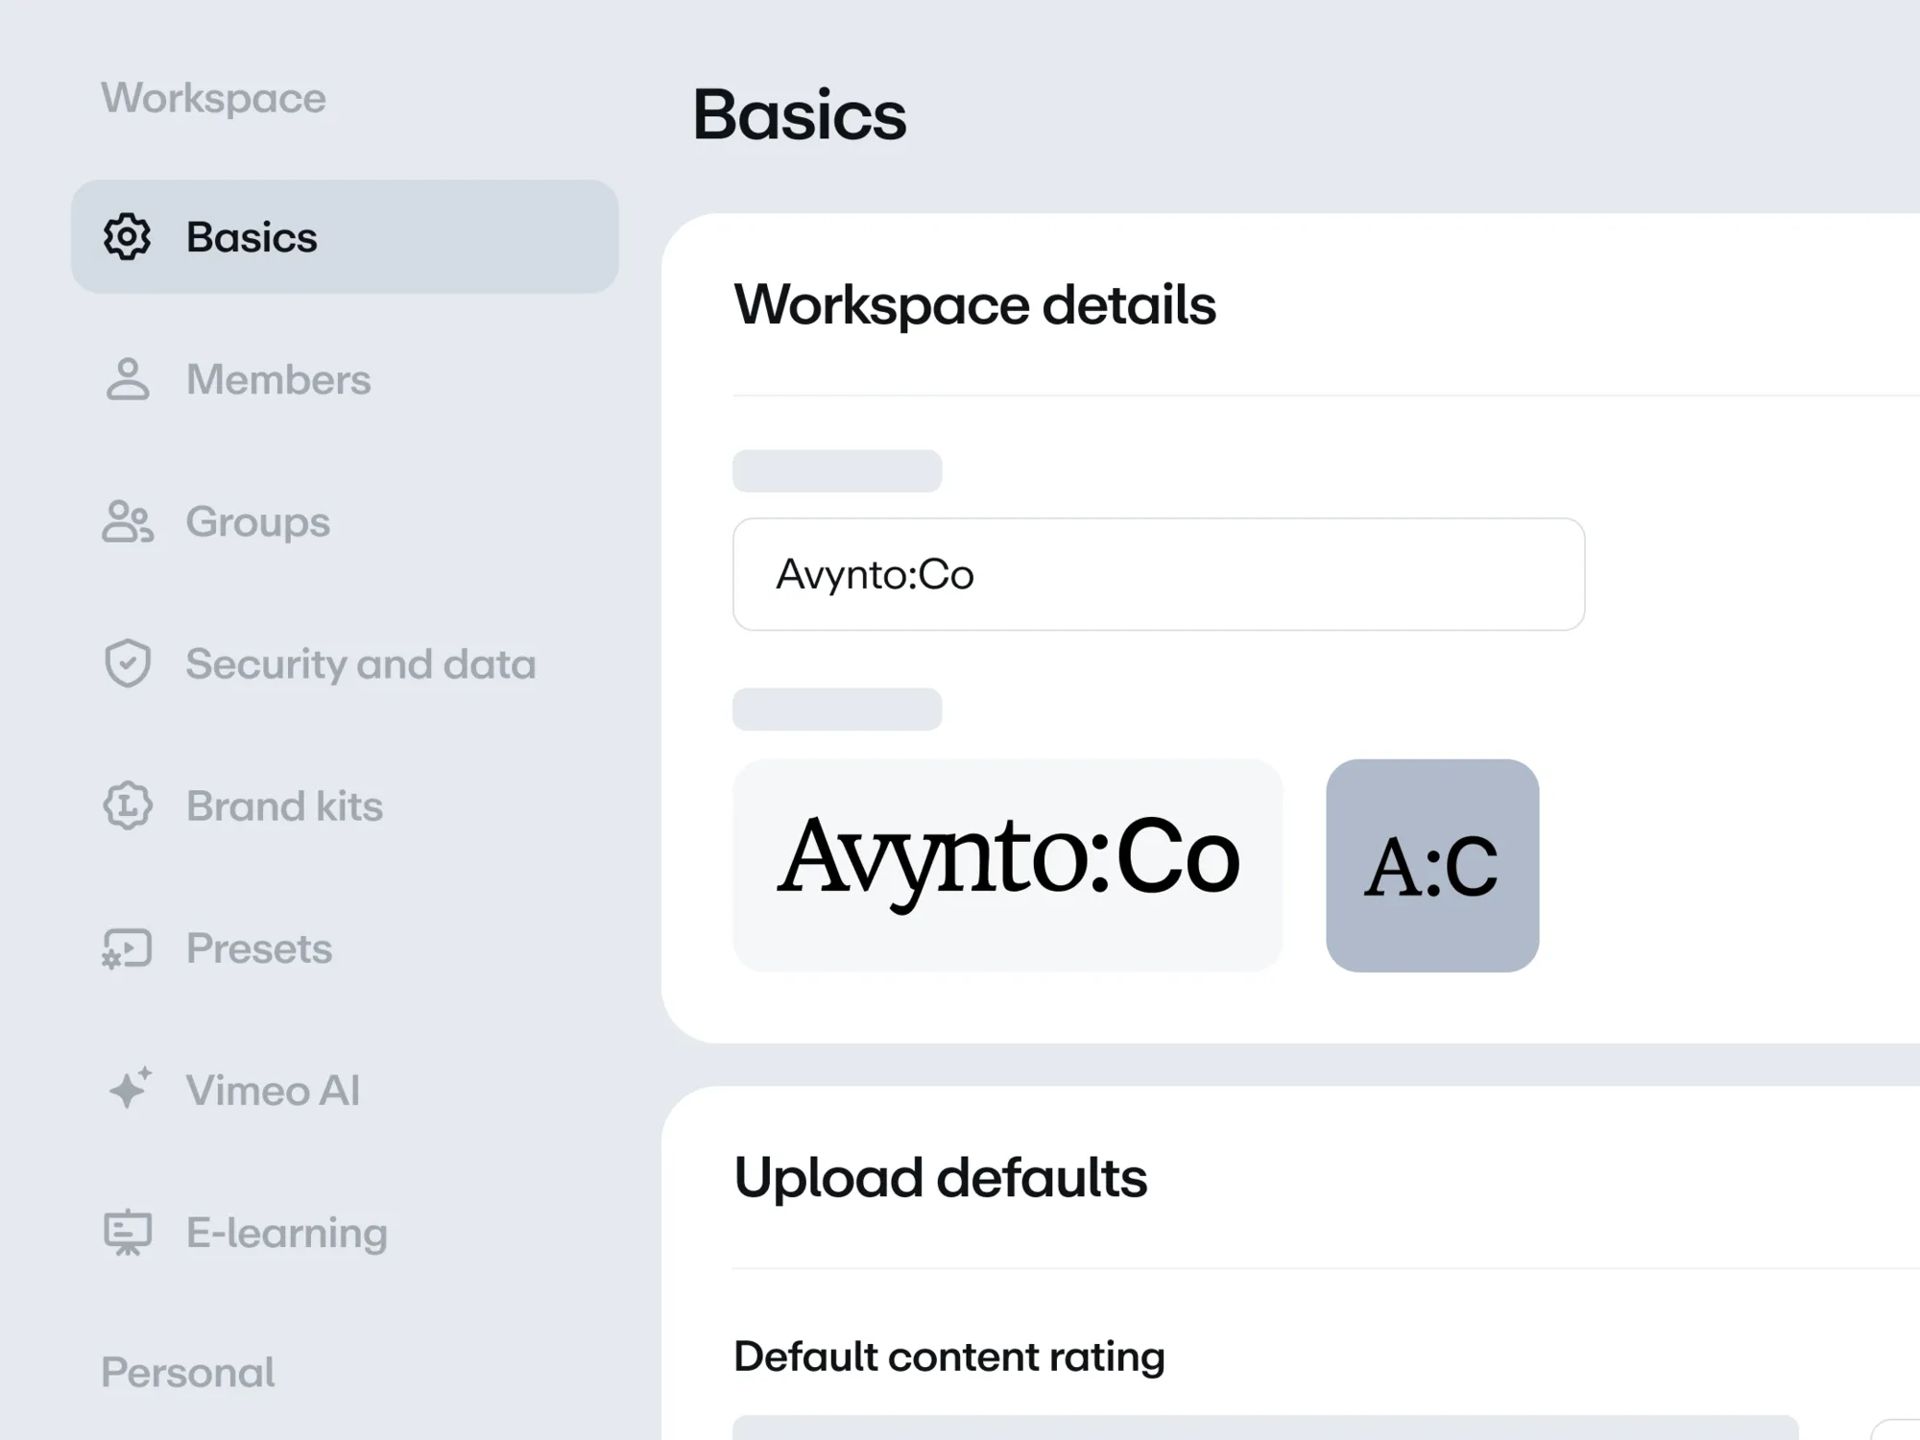Navigate to Presets settings

coord(258,948)
